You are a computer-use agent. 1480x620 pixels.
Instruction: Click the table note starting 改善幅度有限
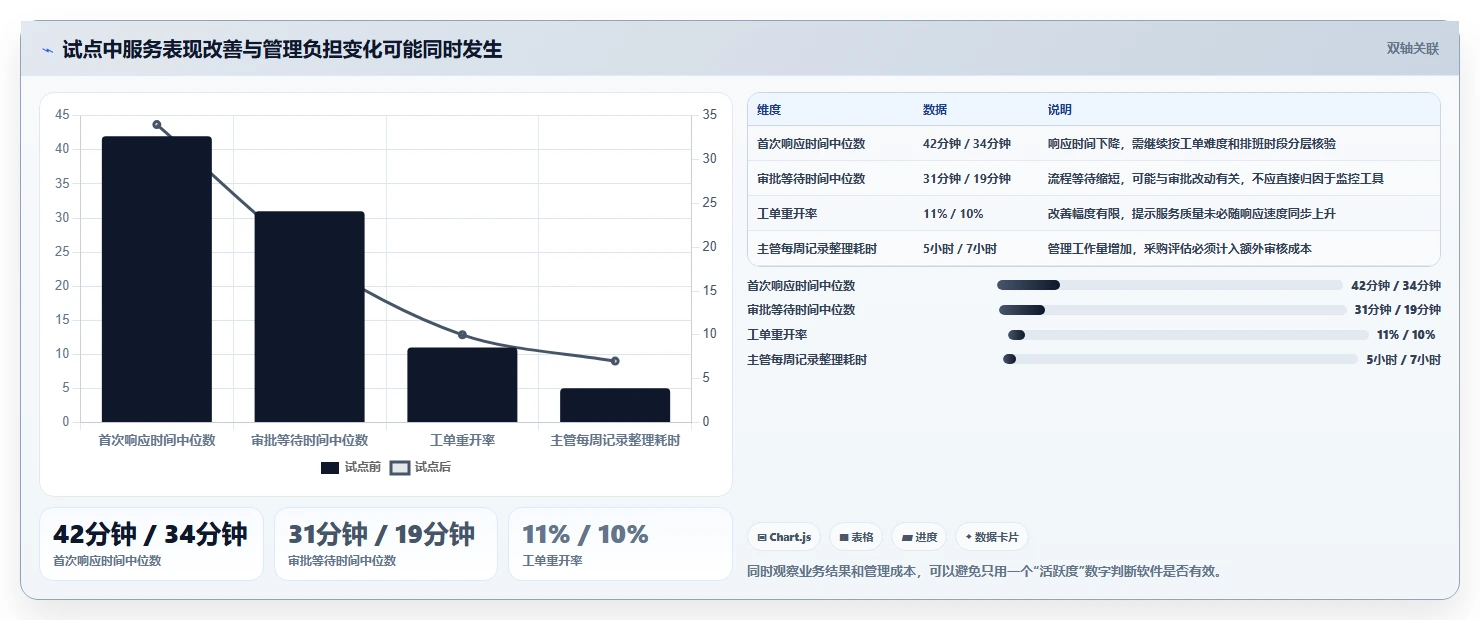pos(1191,214)
